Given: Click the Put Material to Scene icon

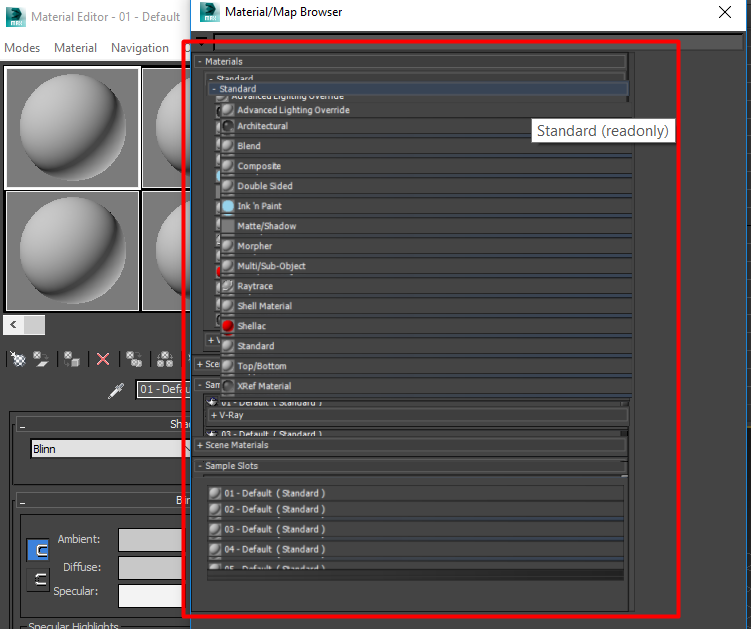Looking at the screenshot, I should point(42,359).
